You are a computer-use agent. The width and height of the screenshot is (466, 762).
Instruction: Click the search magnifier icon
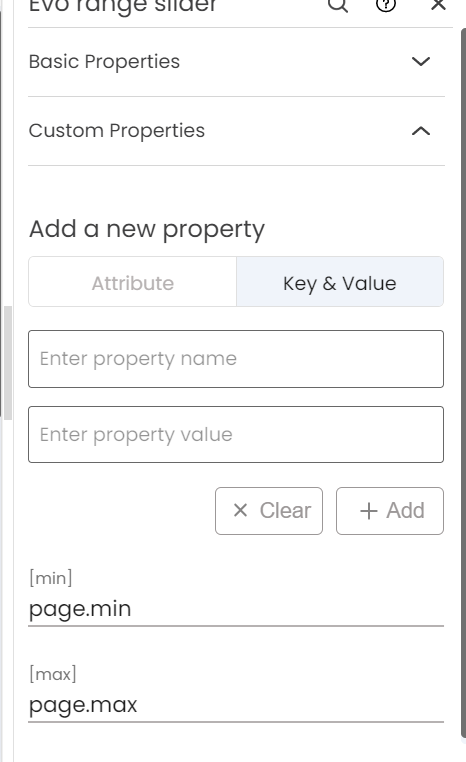click(338, 5)
